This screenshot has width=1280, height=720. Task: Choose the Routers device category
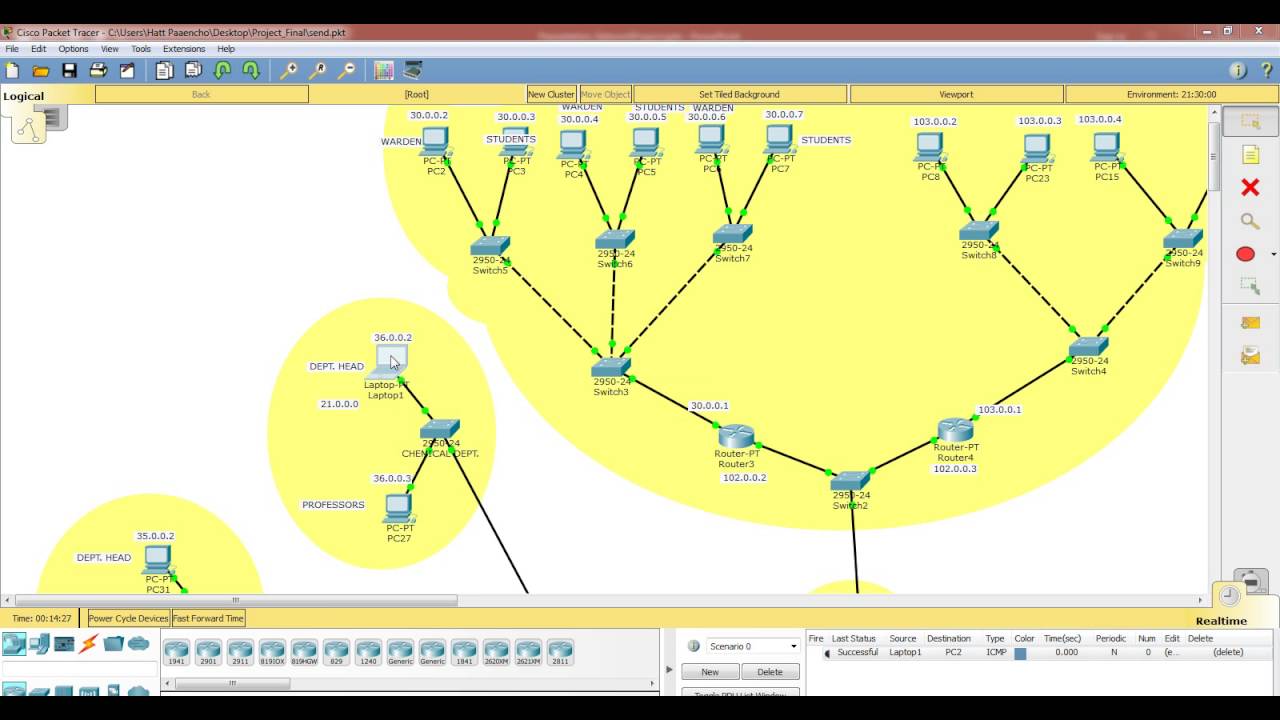click(15, 644)
